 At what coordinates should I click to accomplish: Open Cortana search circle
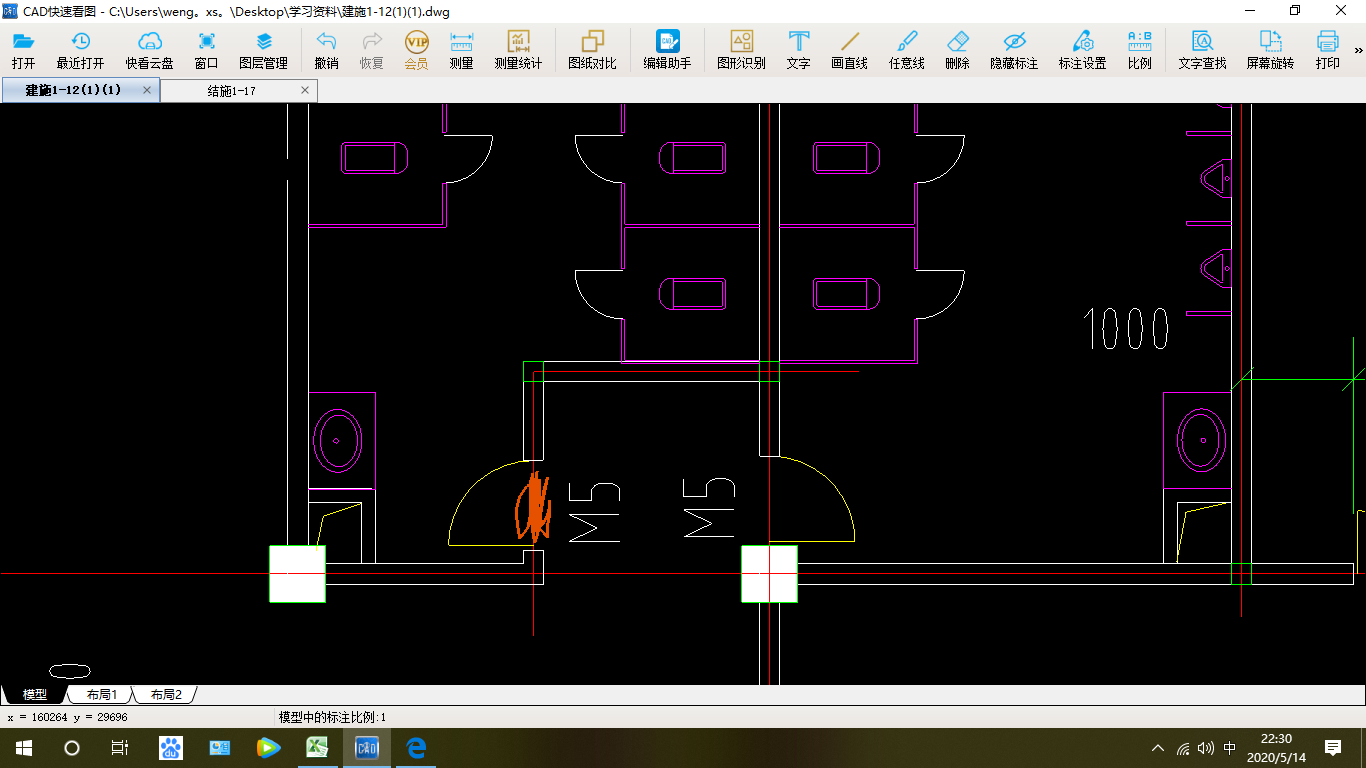pos(72,747)
